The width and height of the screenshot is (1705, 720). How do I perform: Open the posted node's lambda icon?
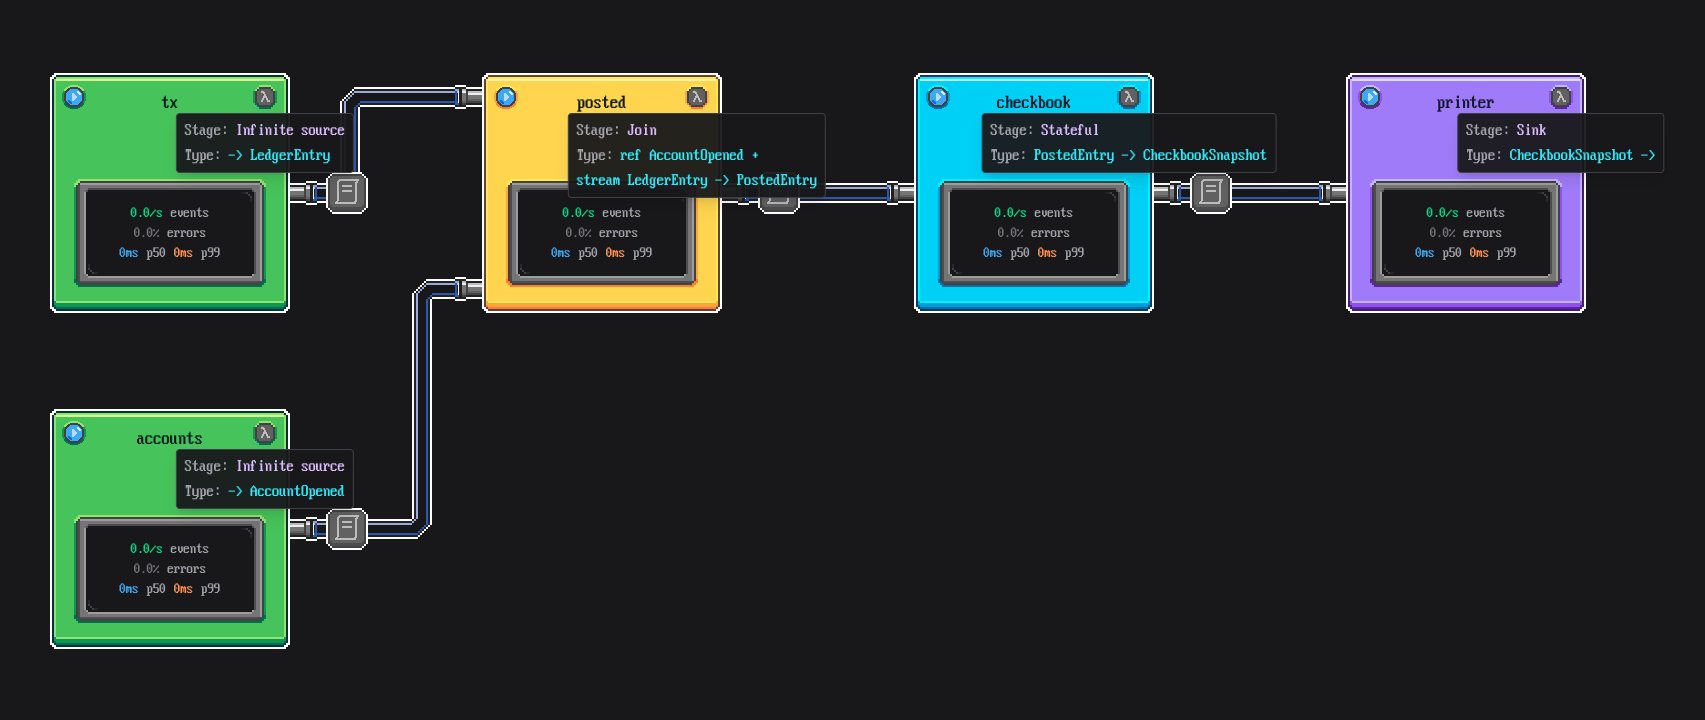tap(697, 97)
